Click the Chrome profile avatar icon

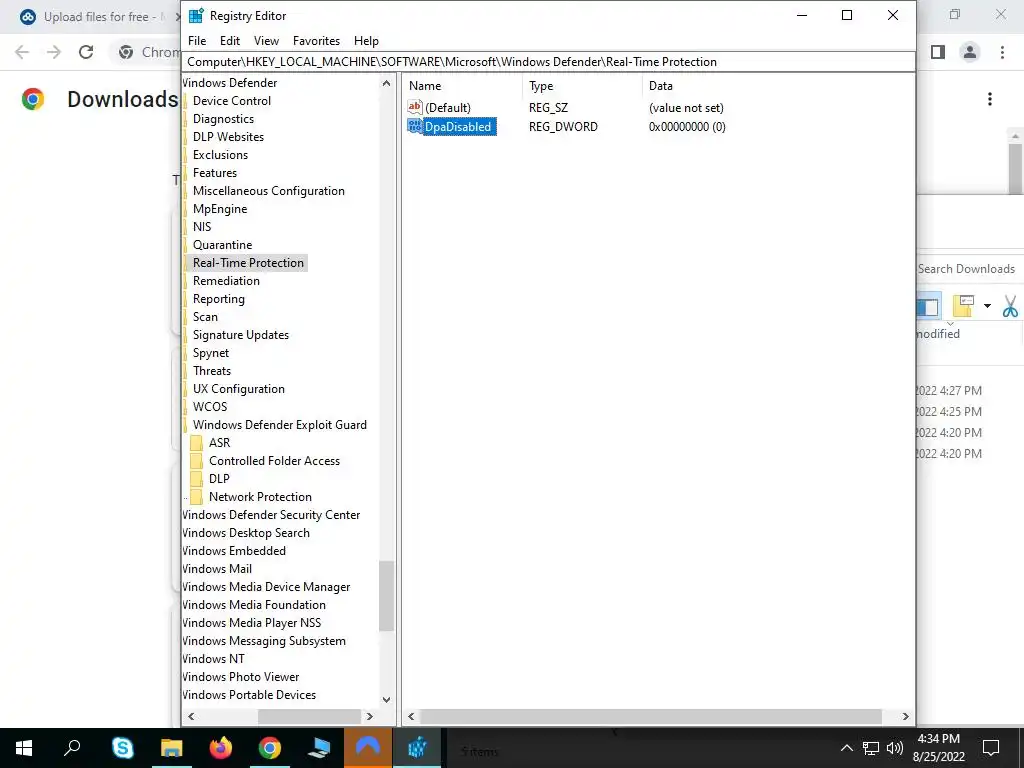tap(970, 52)
